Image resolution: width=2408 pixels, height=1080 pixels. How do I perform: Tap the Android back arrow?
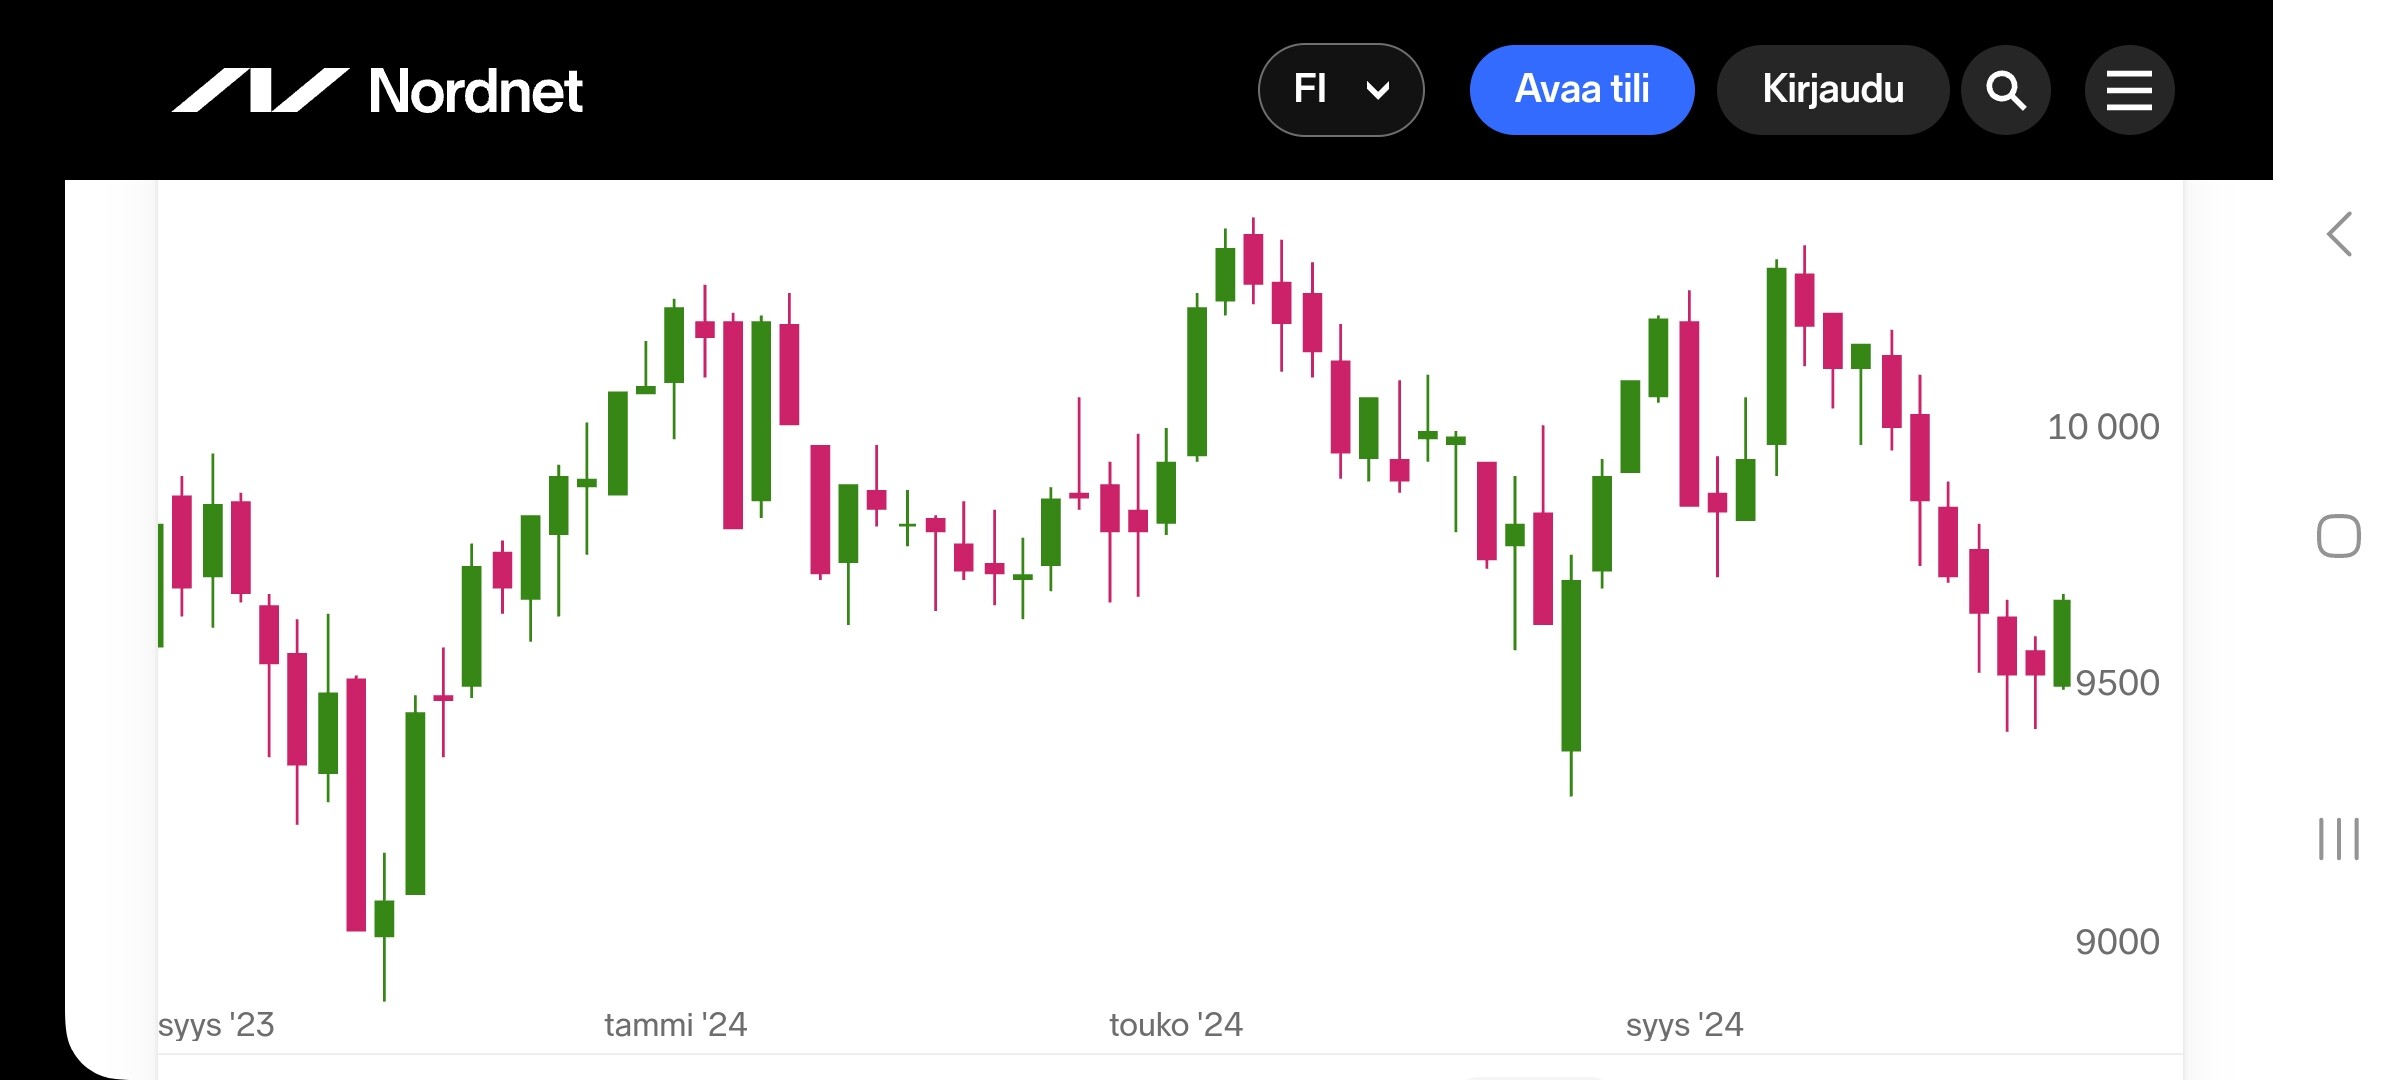[x=2339, y=235]
